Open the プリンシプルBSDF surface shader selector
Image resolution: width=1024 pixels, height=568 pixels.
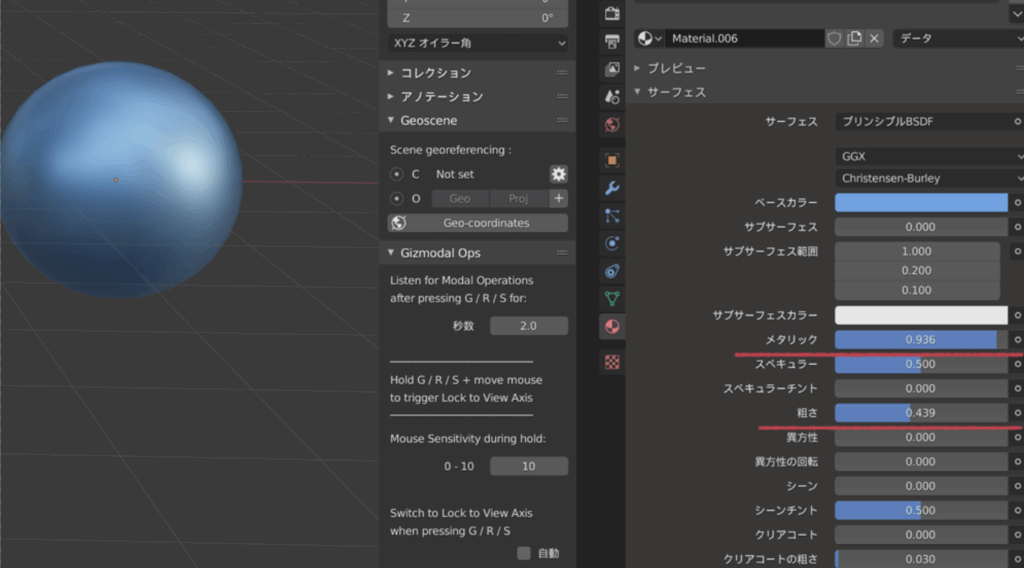click(920, 121)
